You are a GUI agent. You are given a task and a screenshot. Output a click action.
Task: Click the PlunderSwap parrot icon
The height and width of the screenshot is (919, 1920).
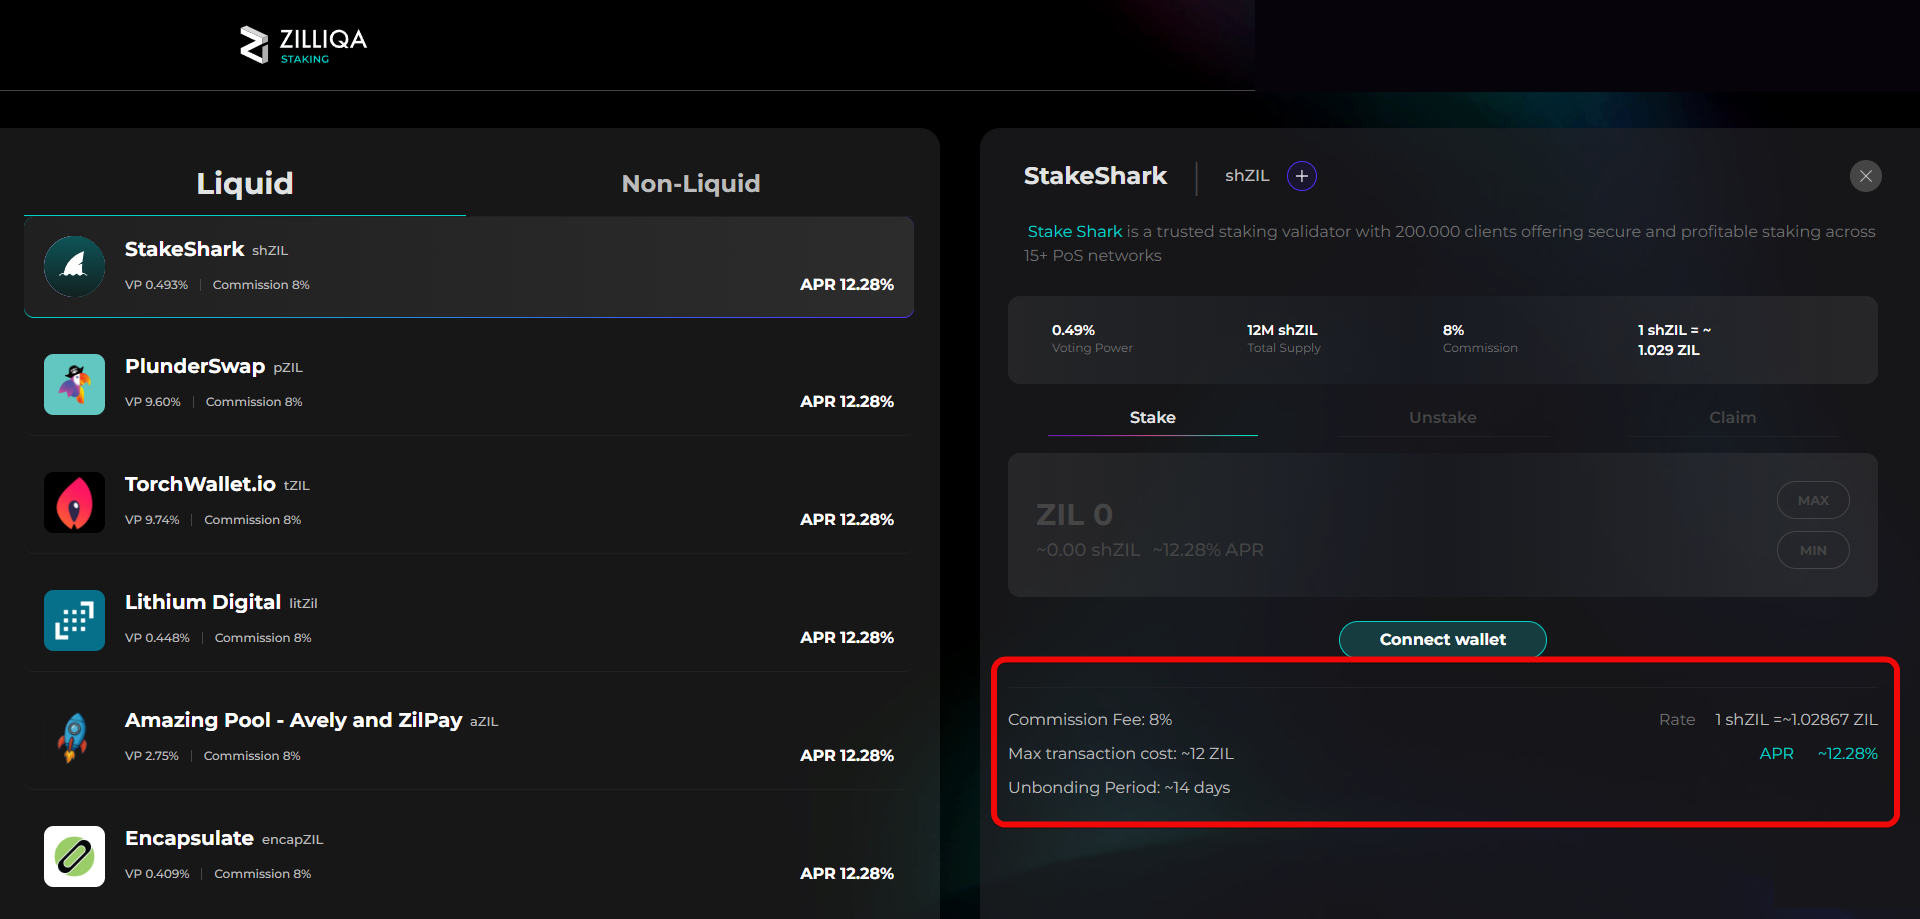pos(74,384)
